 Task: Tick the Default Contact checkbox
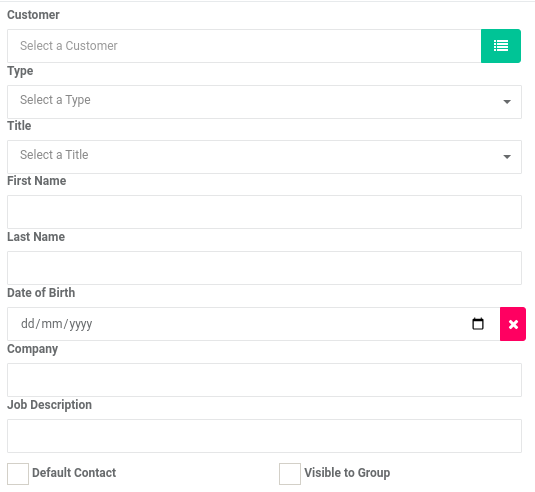[x=18, y=474]
